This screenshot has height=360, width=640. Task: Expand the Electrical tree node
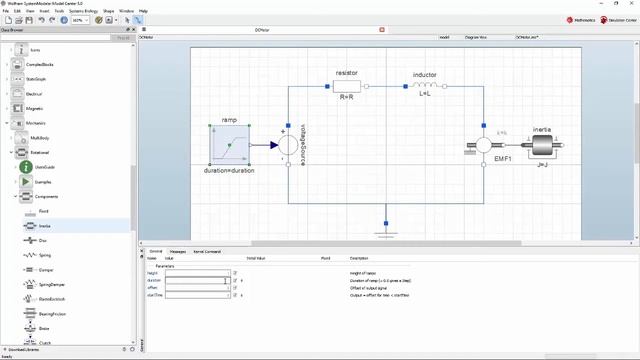(x=7, y=94)
